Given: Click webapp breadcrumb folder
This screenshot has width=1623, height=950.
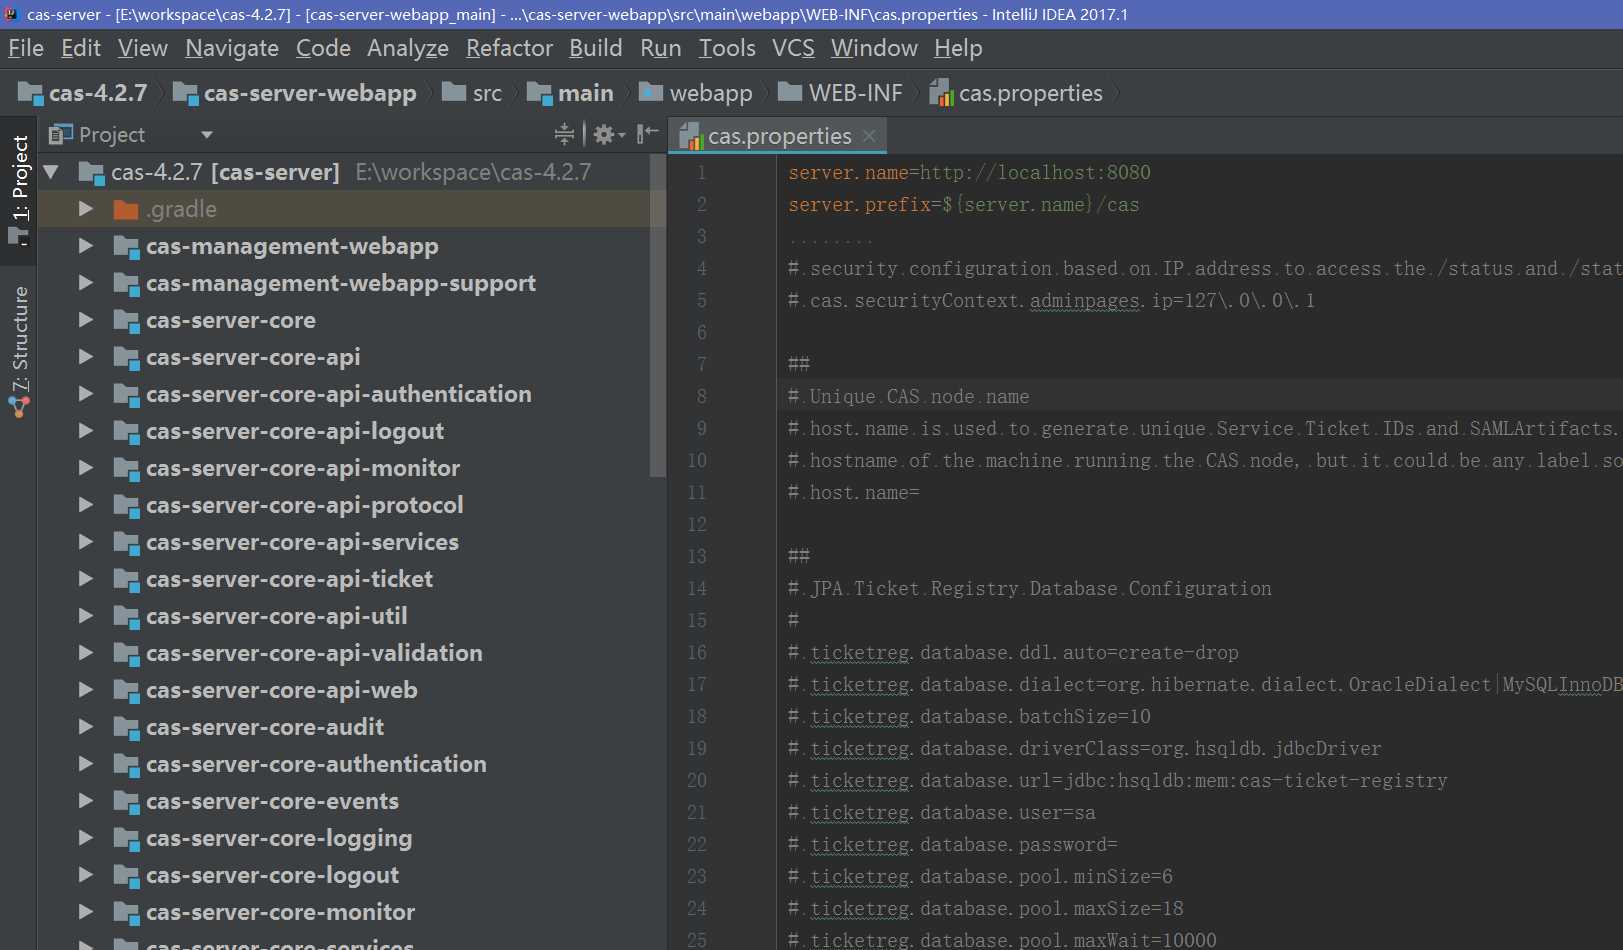Looking at the screenshot, I should pos(696,93).
